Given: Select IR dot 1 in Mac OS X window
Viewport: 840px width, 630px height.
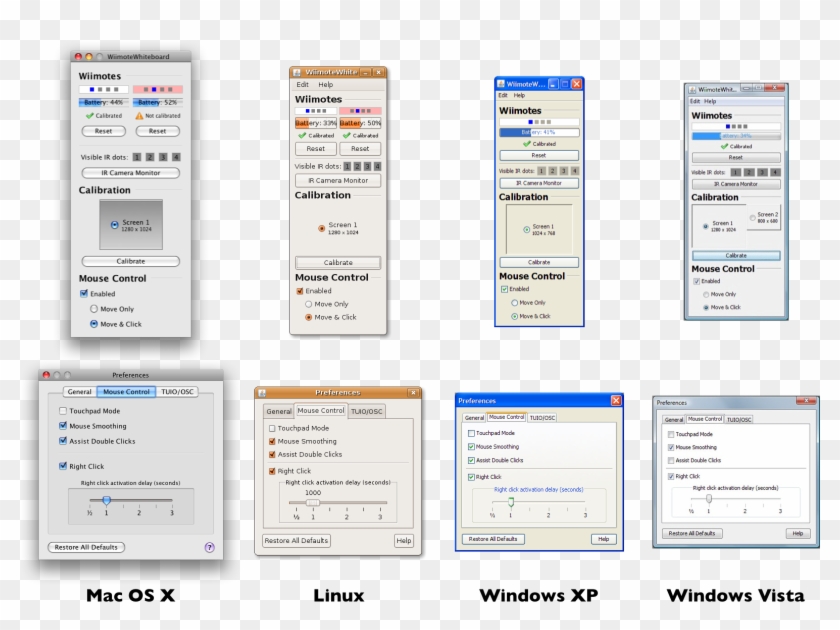Looking at the screenshot, I should click(137, 157).
